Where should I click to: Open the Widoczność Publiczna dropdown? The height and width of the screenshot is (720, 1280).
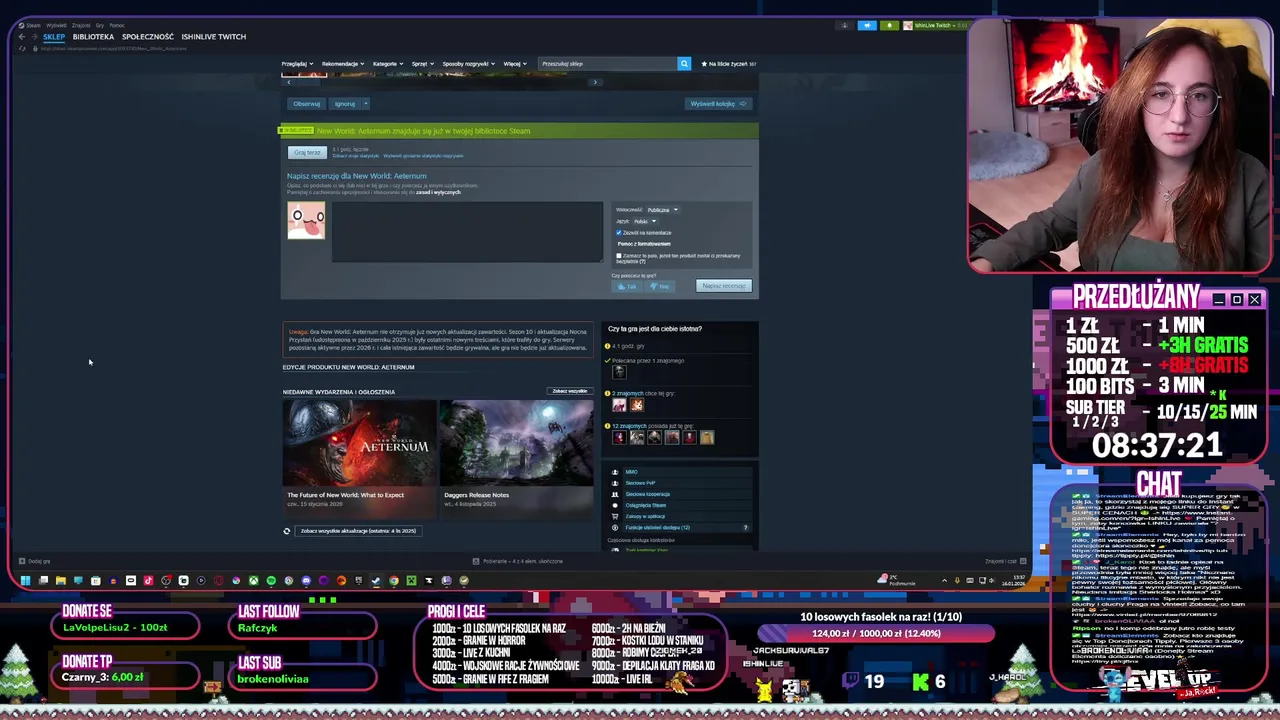663,210
